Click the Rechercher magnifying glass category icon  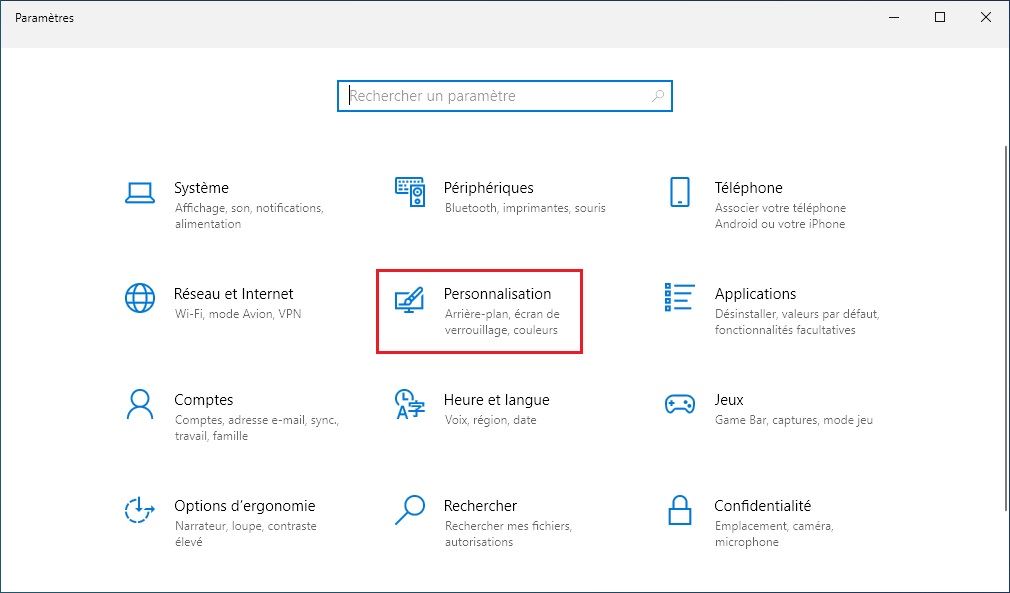coord(410,510)
